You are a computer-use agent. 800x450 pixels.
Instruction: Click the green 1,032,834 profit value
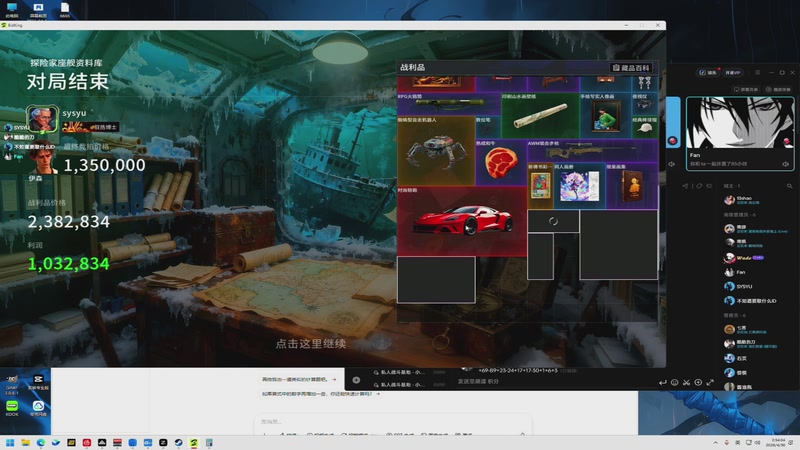point(68,264)
